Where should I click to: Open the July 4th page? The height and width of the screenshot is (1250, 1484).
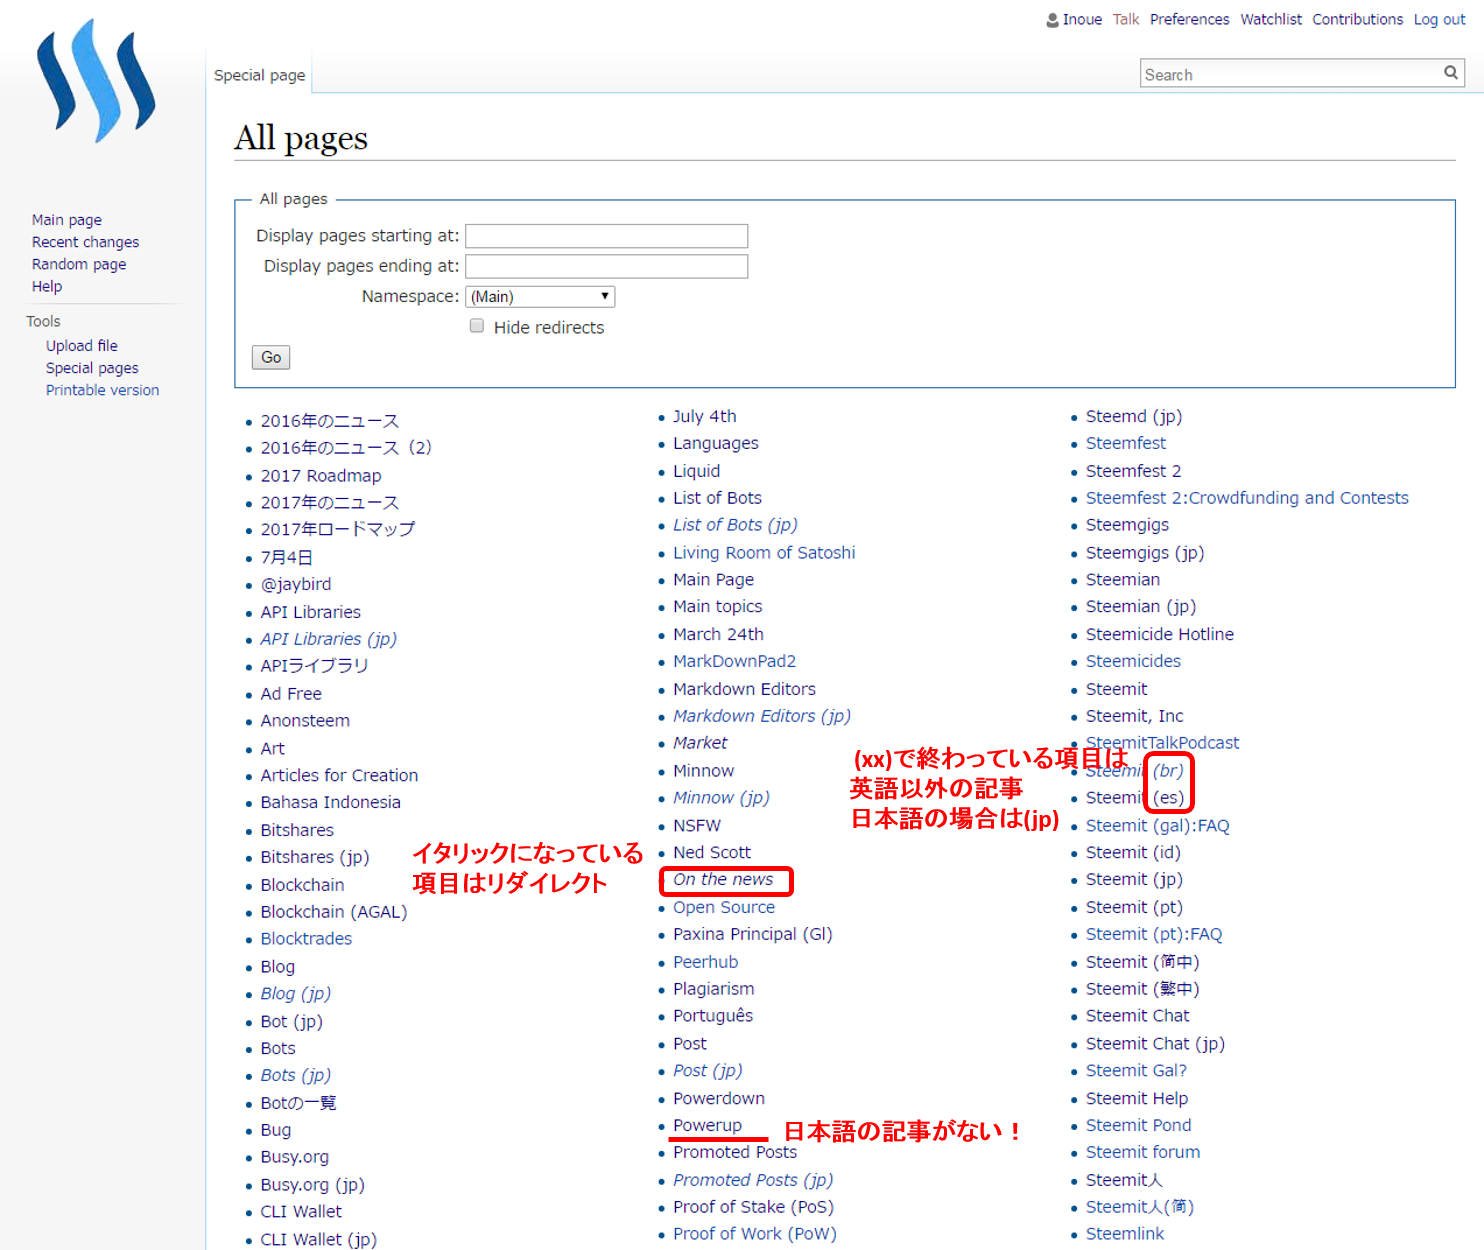pos(705,416)
